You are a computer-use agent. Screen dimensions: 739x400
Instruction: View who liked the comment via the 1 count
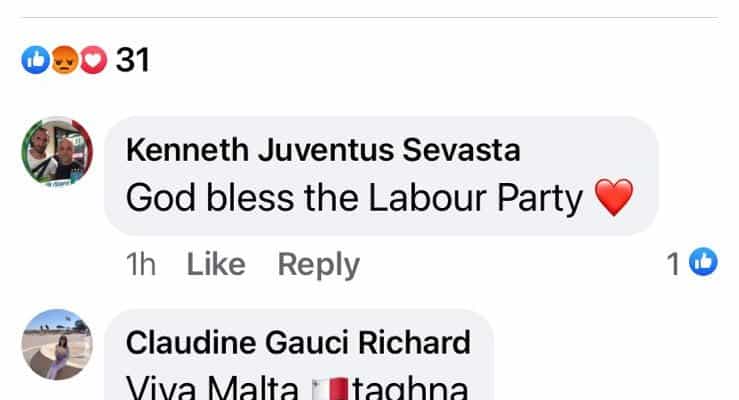tap(673, 264)
